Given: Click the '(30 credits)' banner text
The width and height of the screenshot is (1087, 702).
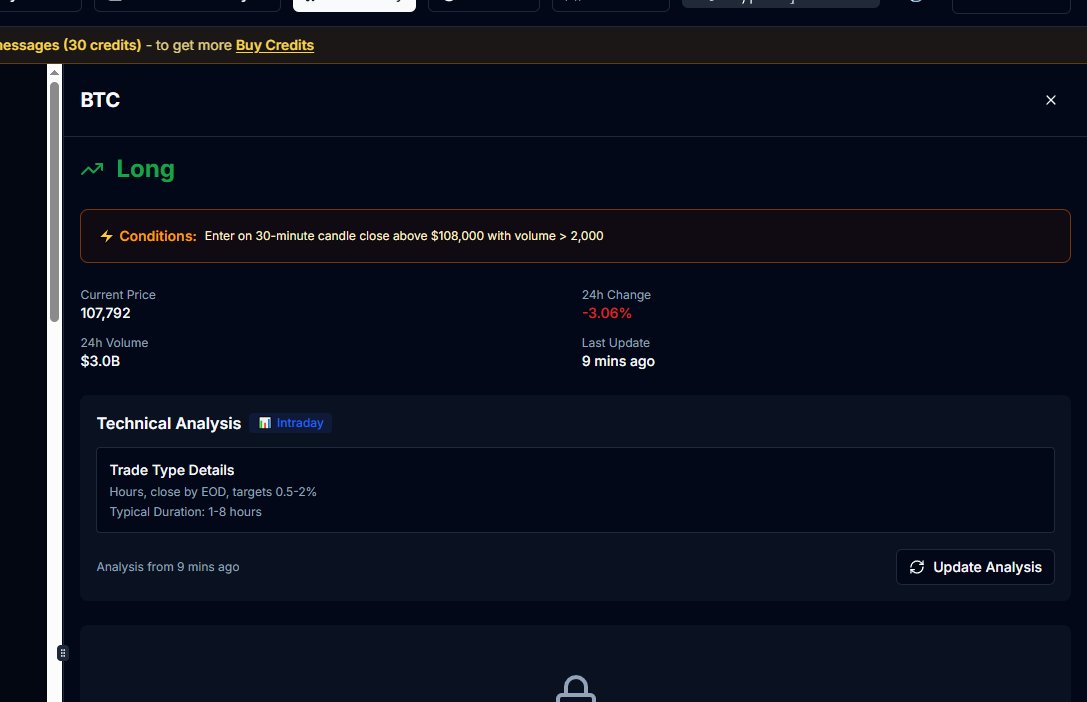Looking at the screenshot, I should (x=102, y=45).
